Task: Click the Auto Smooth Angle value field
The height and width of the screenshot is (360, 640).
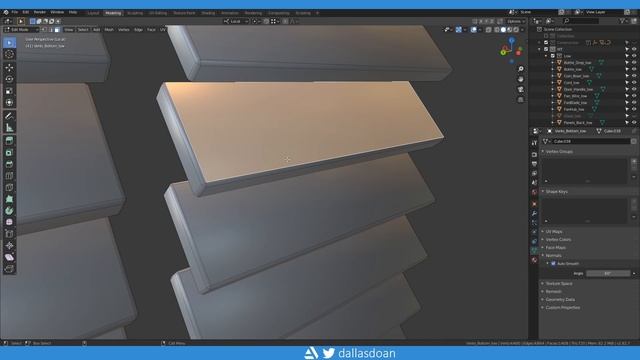Action: pos(608,273)
